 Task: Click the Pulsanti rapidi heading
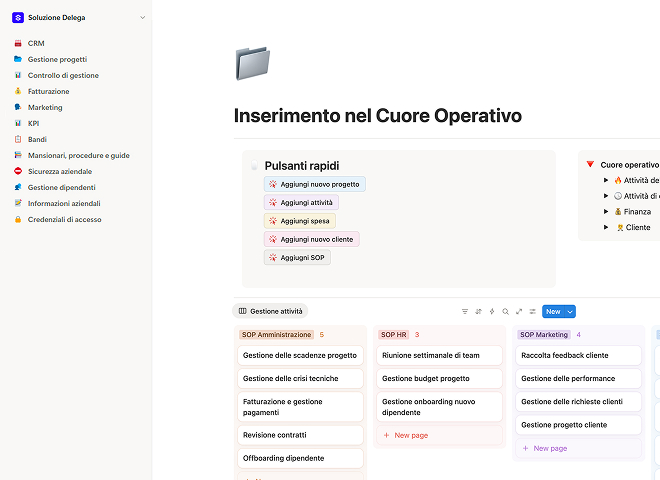[302, 166]
